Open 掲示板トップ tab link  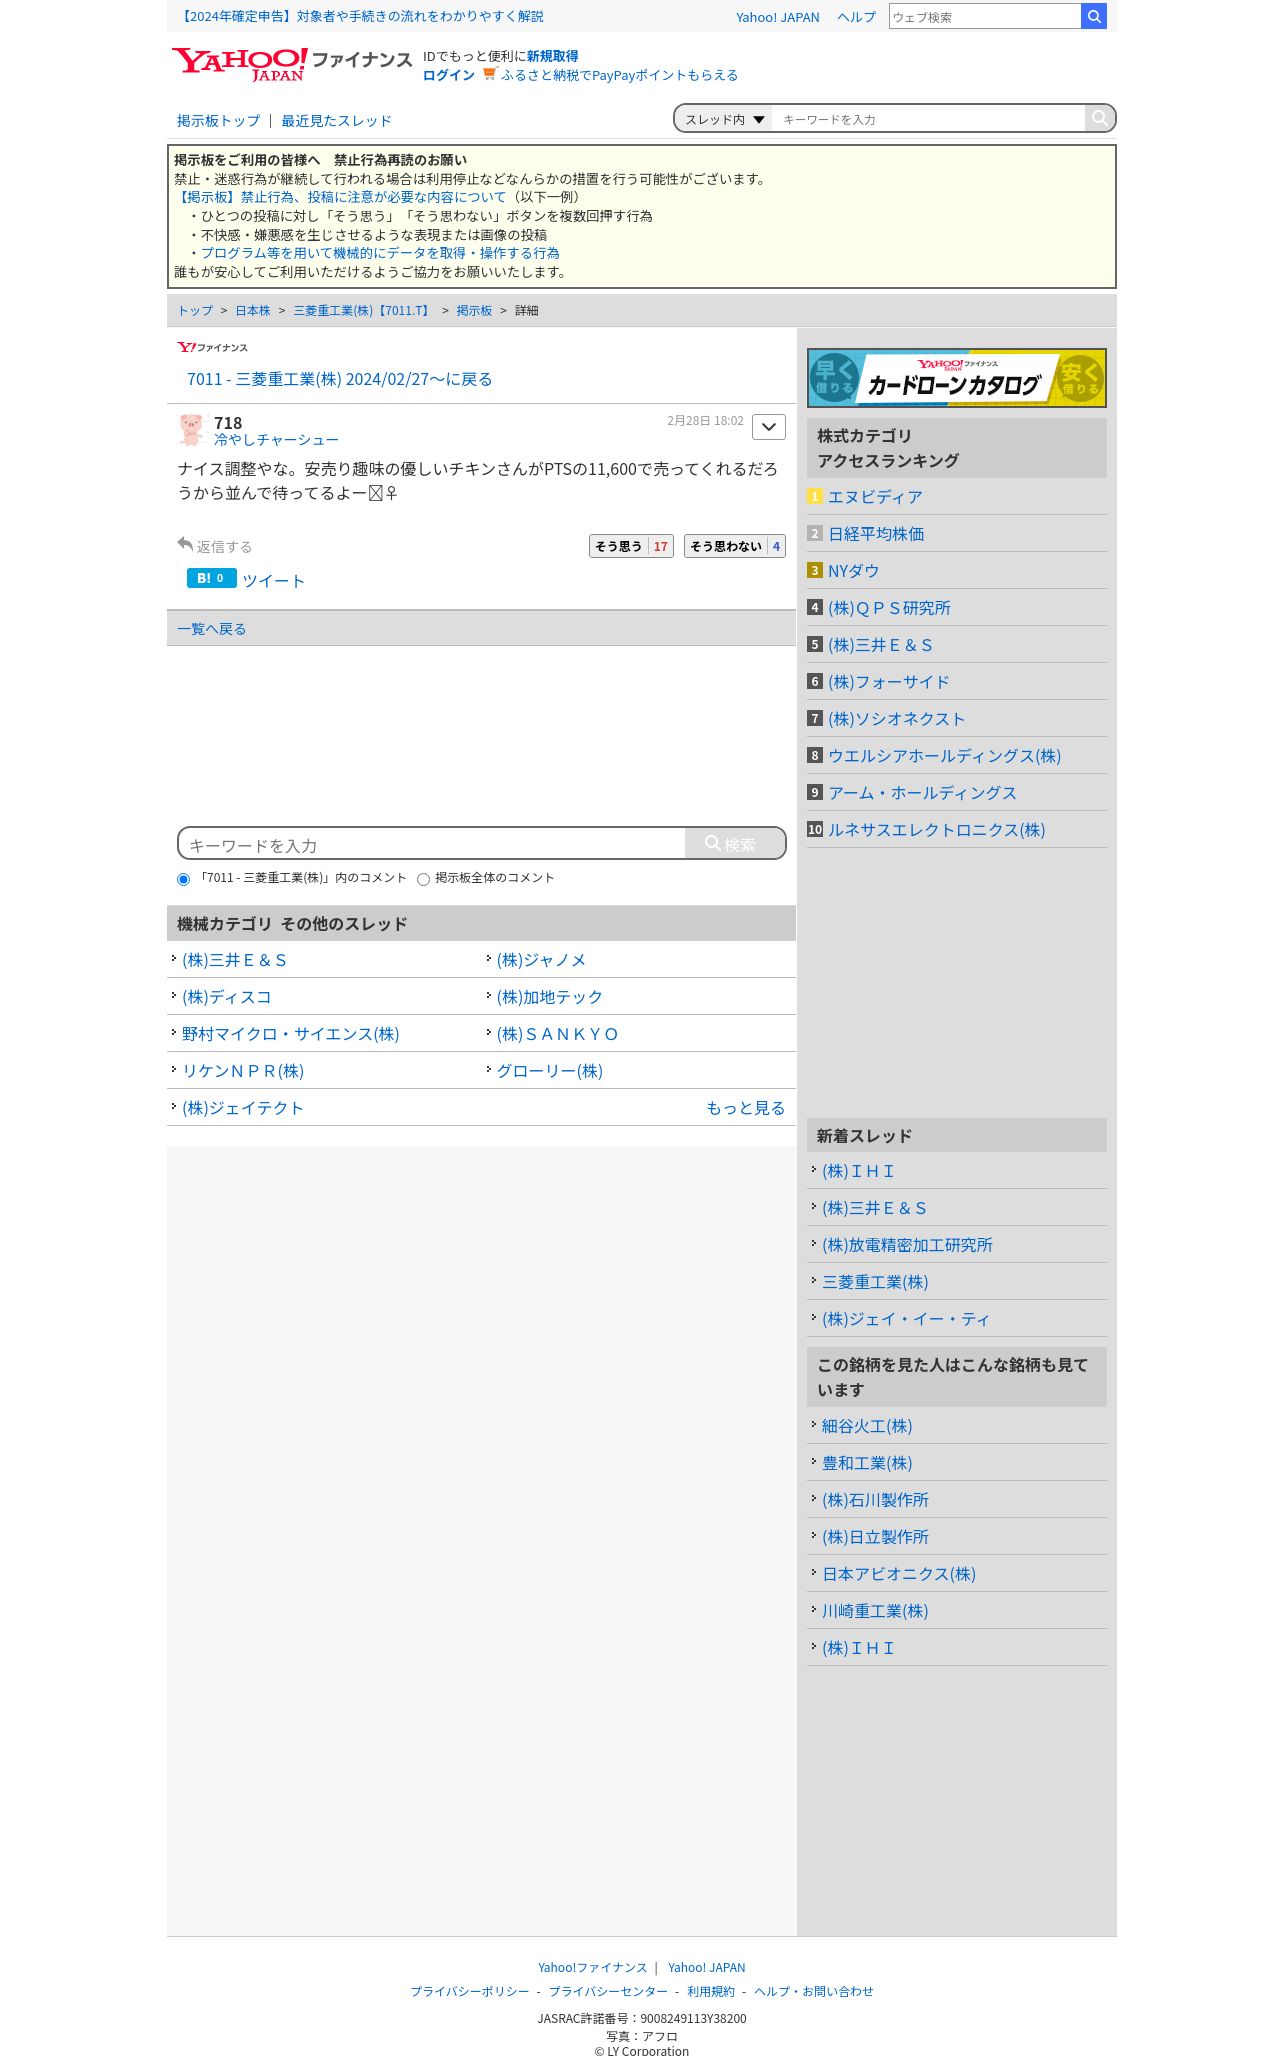tap(218, 121)
